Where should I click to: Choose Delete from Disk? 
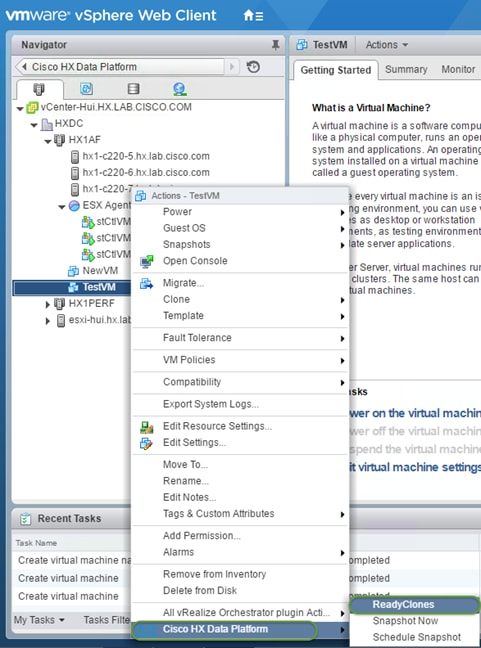click(240, 591)
